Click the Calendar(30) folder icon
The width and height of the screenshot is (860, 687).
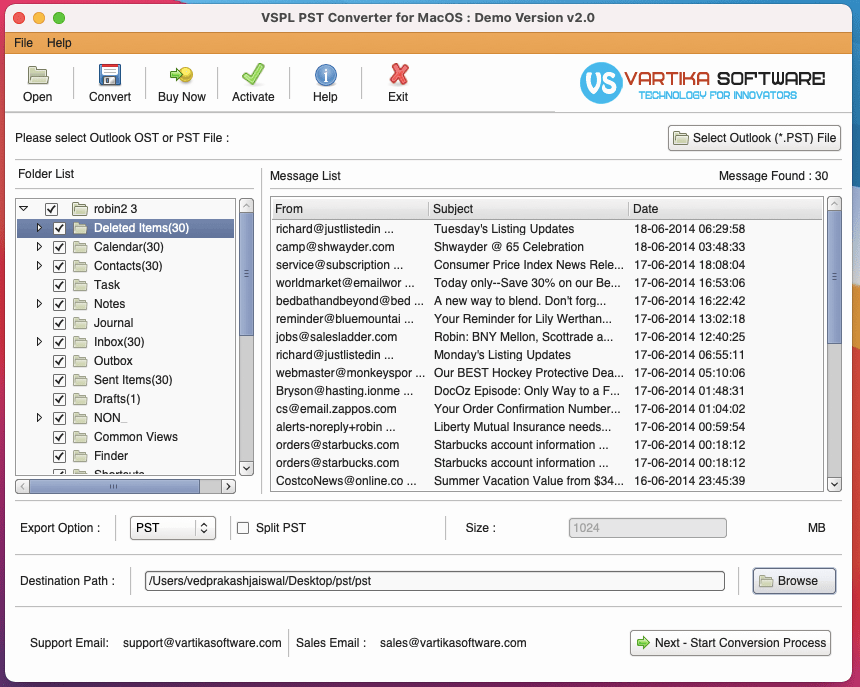click(x=81, y=247)
